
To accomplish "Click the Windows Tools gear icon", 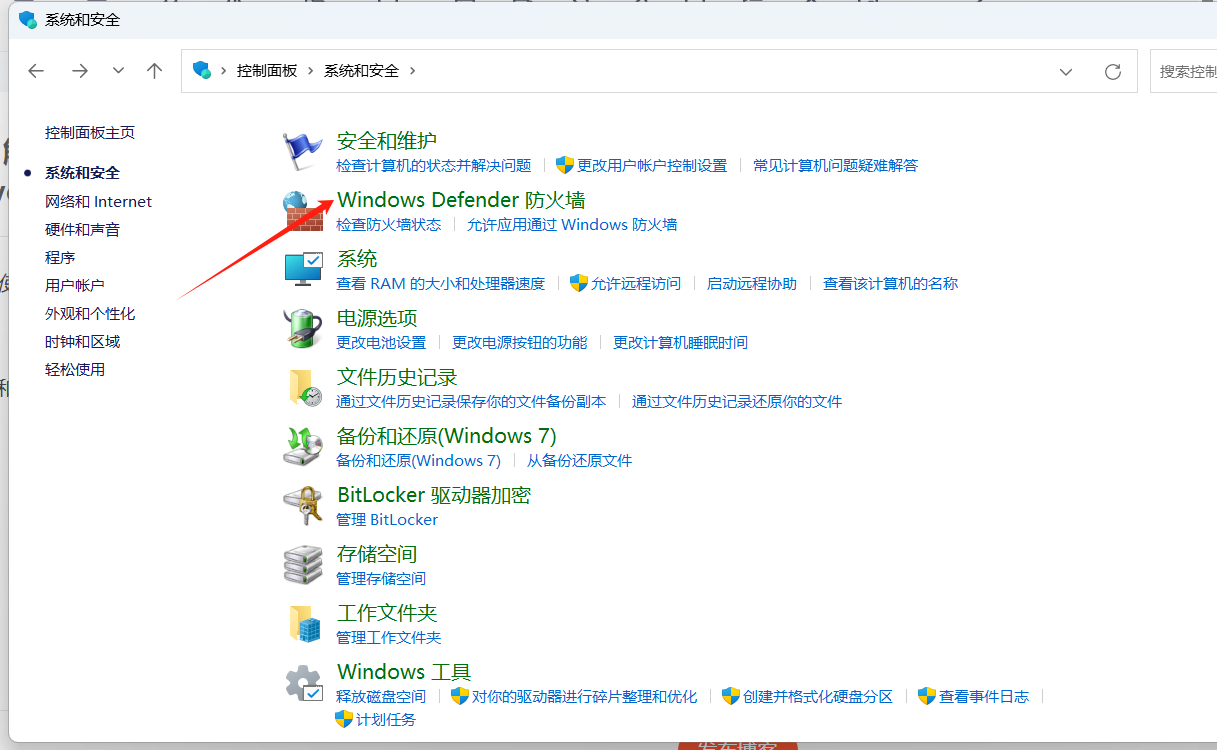I will 303,683.
